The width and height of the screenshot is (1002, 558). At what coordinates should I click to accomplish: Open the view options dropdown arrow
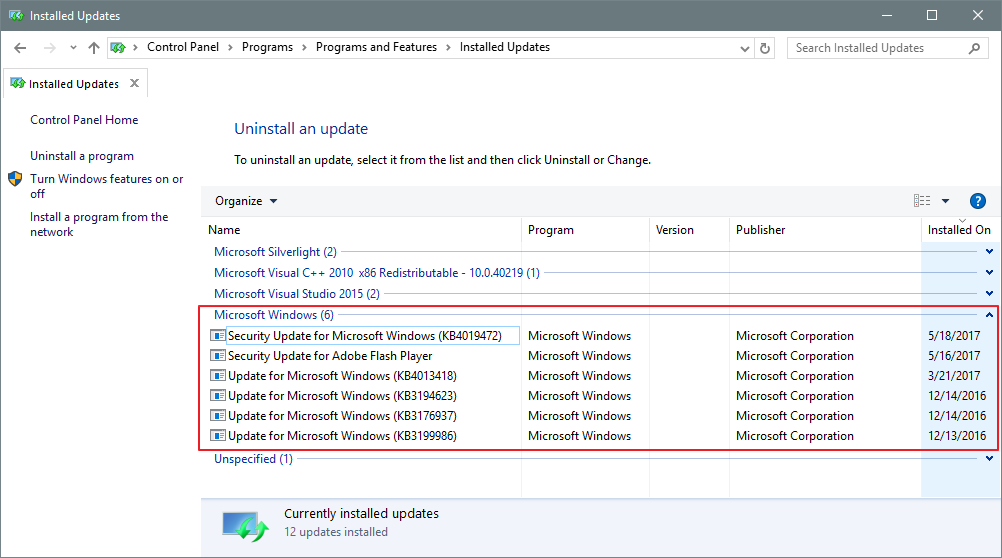(x=945, y=201)
